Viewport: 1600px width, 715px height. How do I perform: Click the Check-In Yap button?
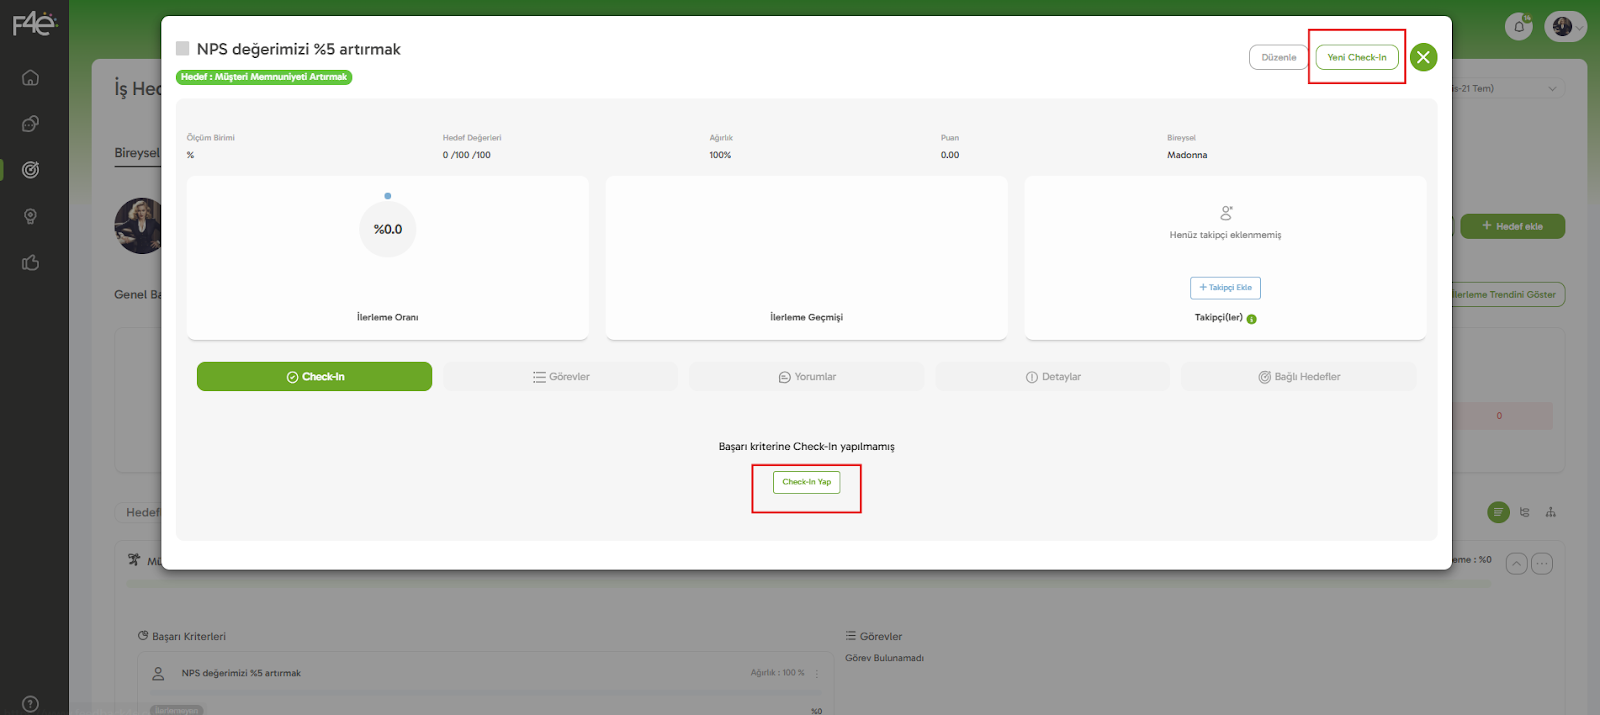[x=806, y=482]
